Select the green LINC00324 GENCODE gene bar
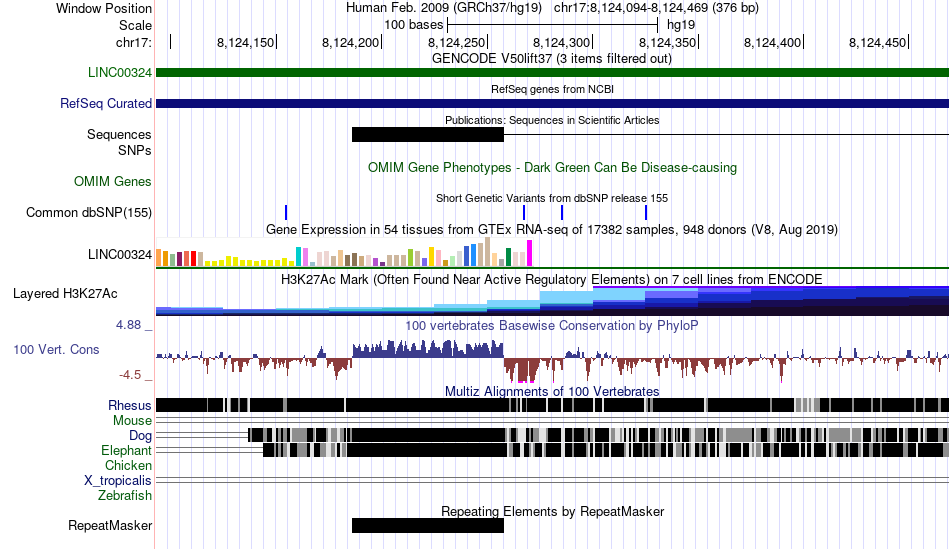The height and width of the screenshot is (549, 950). click(x=553, y=73)
